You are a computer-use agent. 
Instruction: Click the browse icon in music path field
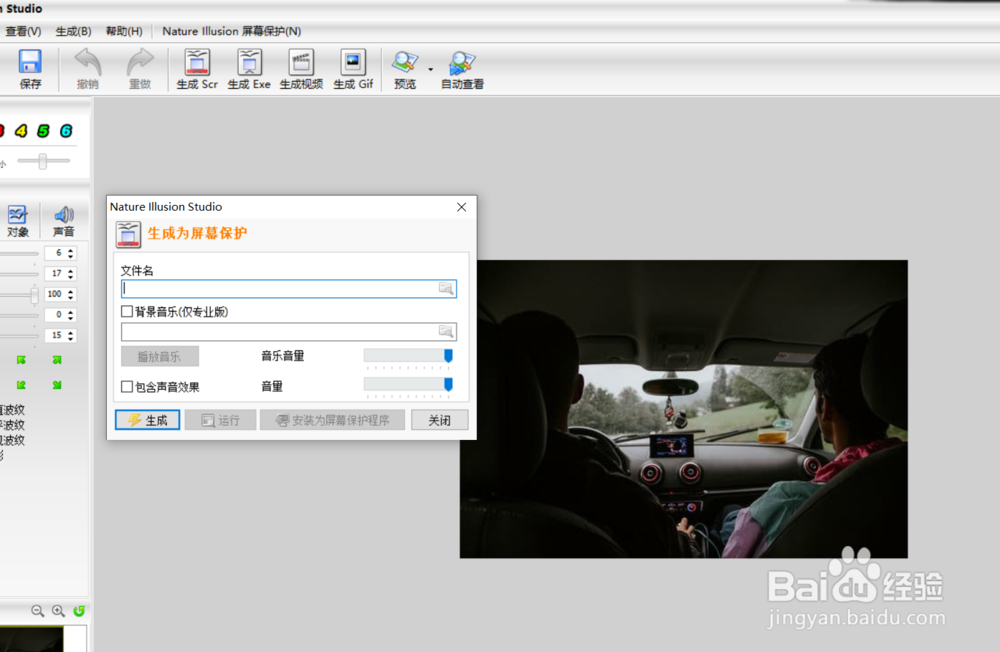click(446, 331)
